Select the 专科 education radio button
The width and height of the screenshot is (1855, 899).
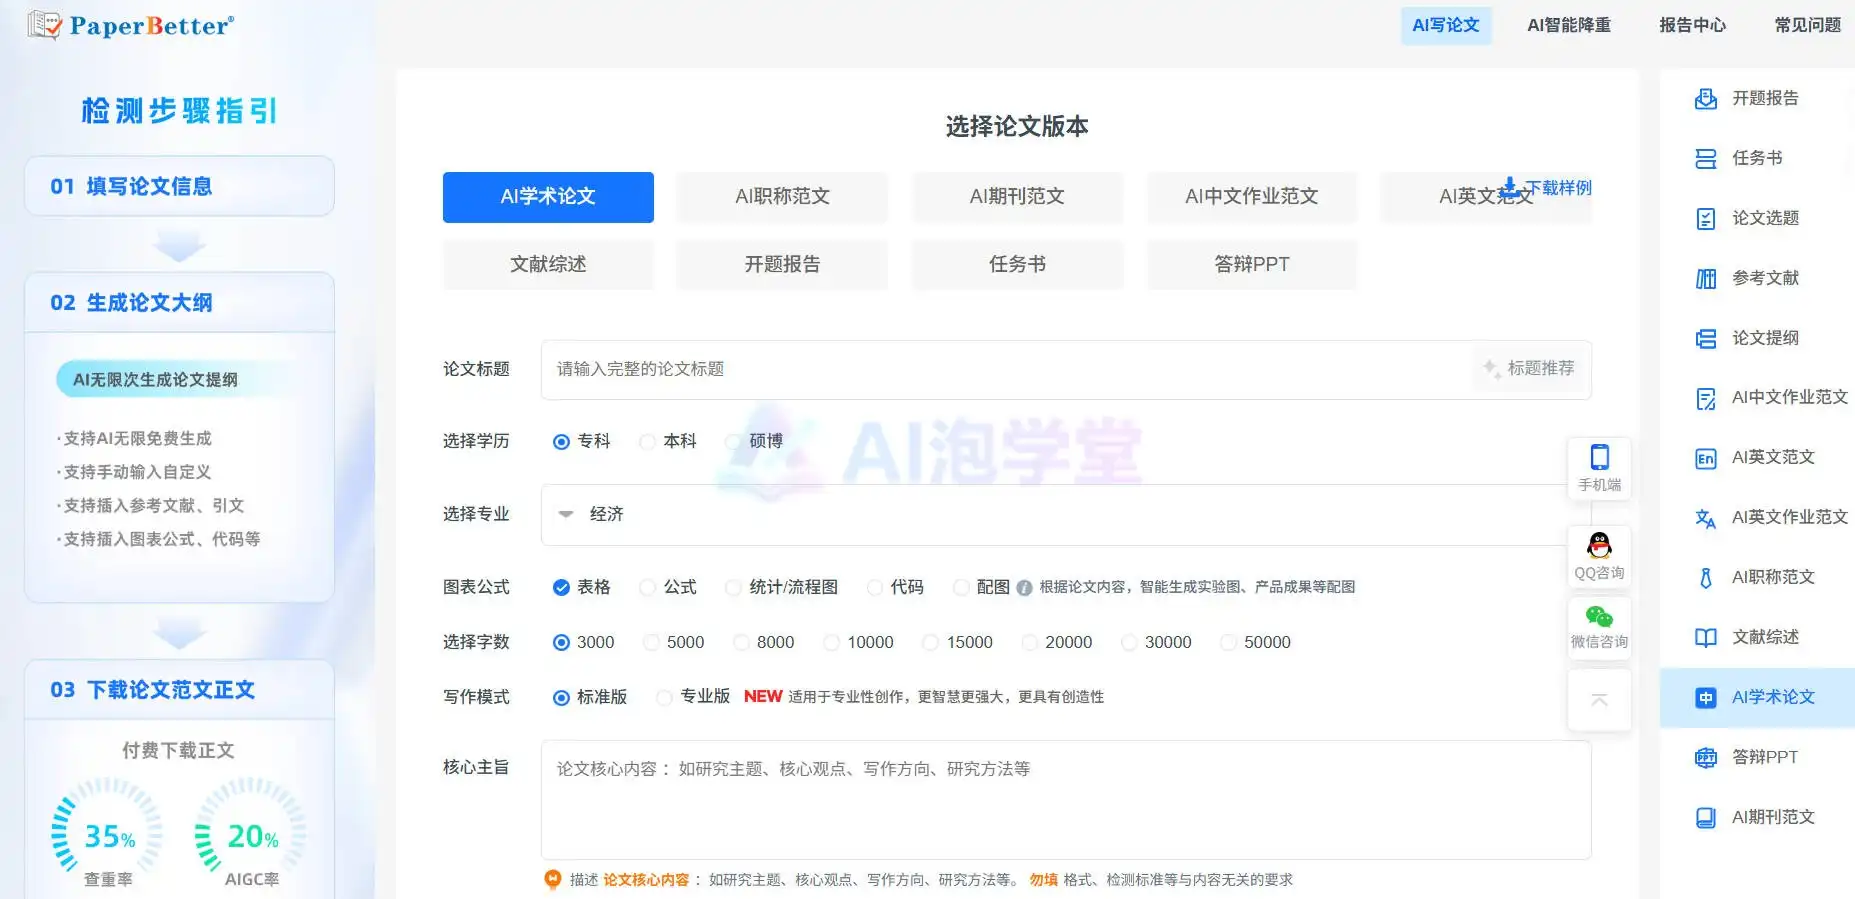(x=561, y=442)
